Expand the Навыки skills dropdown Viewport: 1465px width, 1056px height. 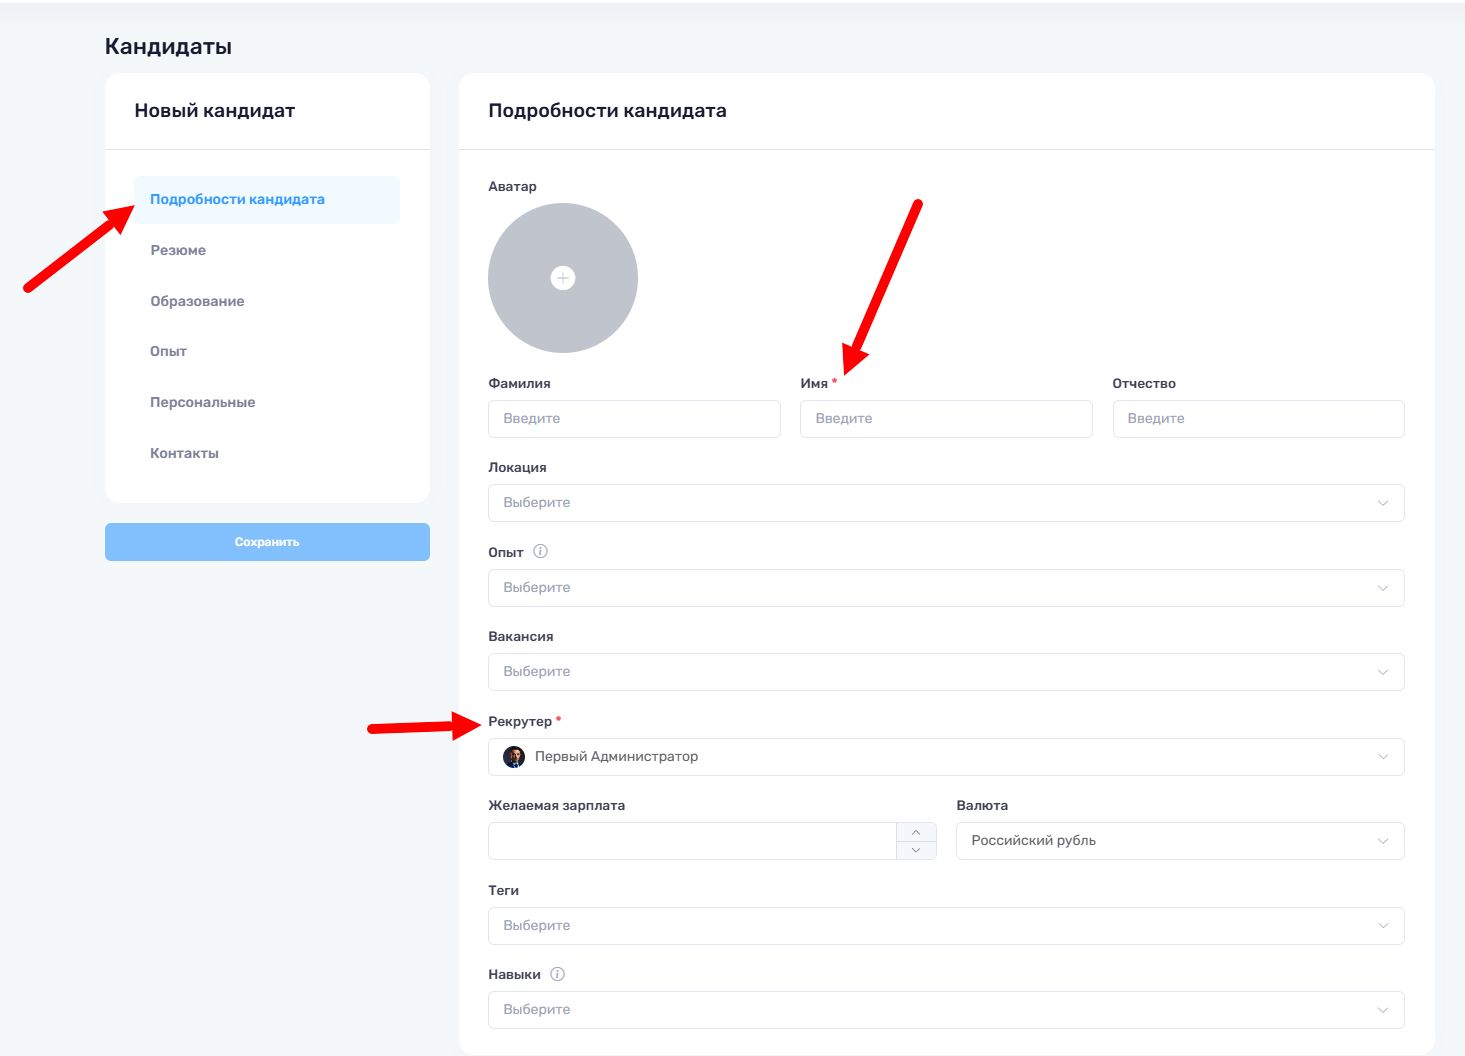coord(945,1010)
